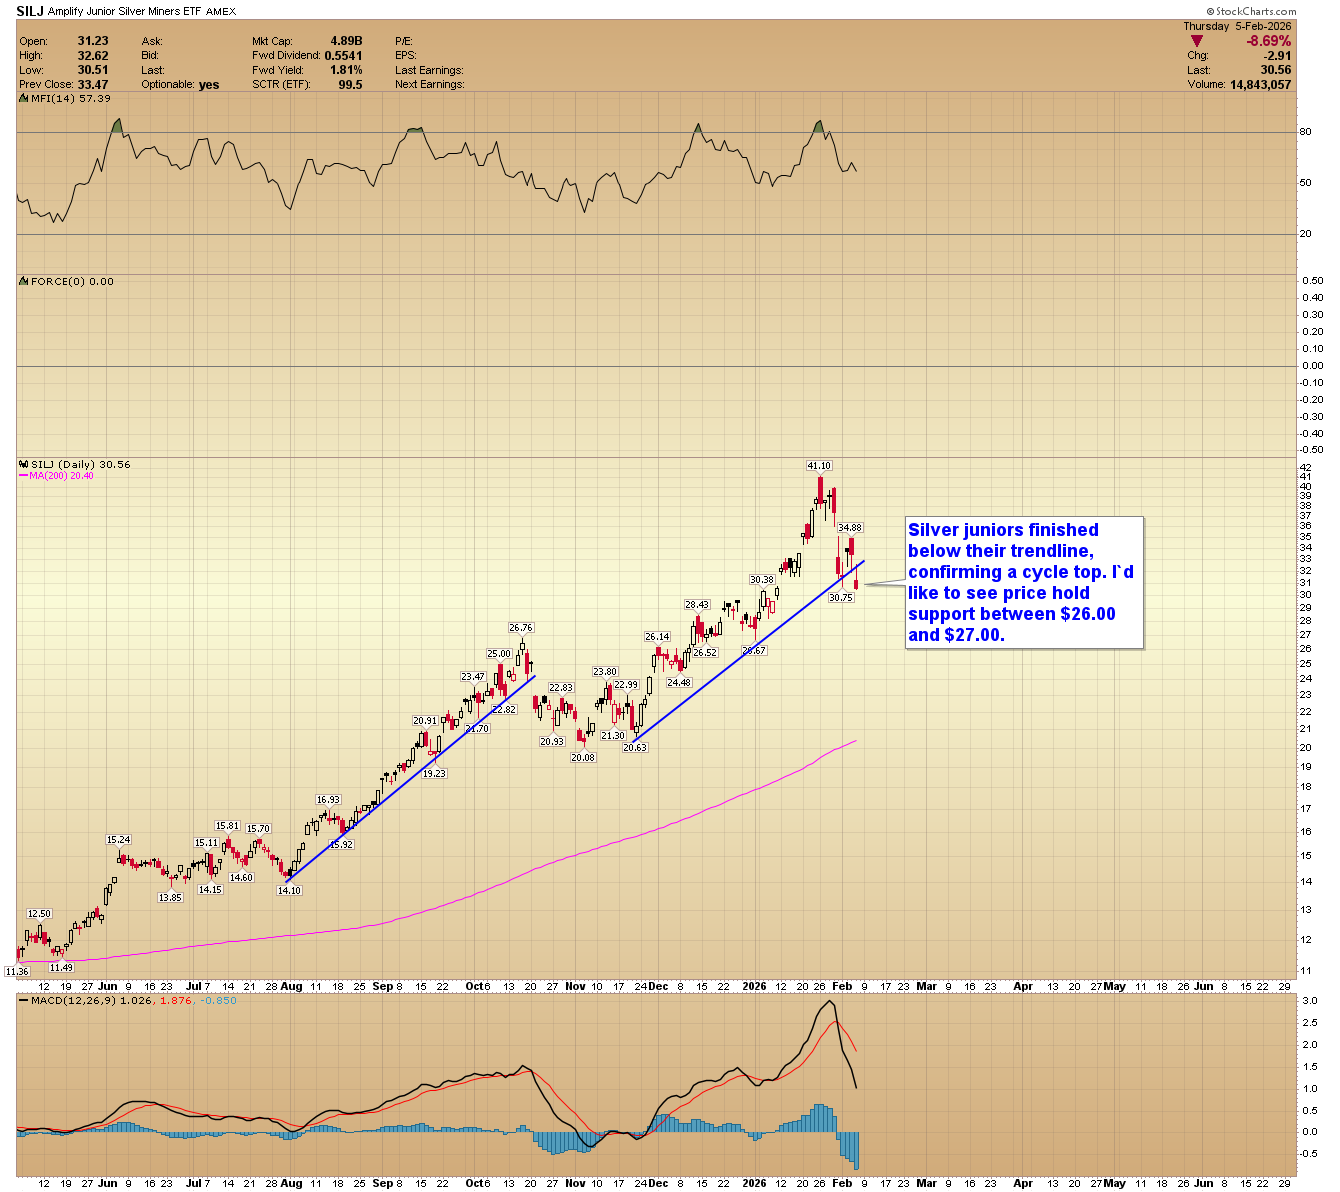Click the 'MACD(12,26,9) 1.026' legend text
Screen dimensions: 1340x1192
[x=92, y=1000]
